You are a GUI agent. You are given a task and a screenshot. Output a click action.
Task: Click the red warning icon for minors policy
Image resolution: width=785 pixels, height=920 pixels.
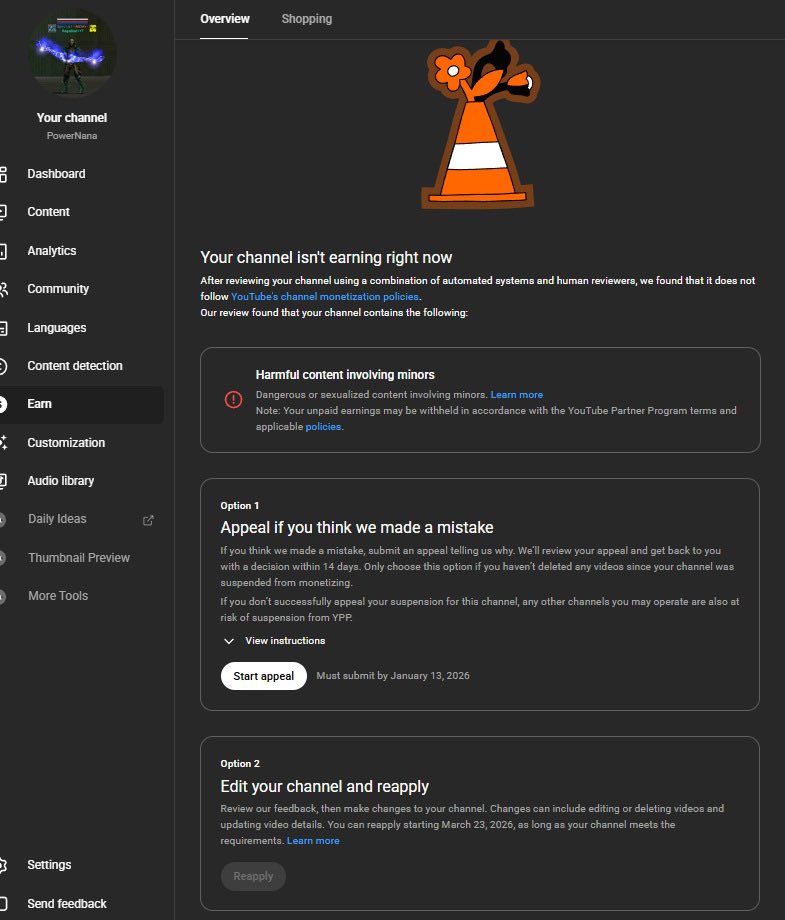[234, 400]
